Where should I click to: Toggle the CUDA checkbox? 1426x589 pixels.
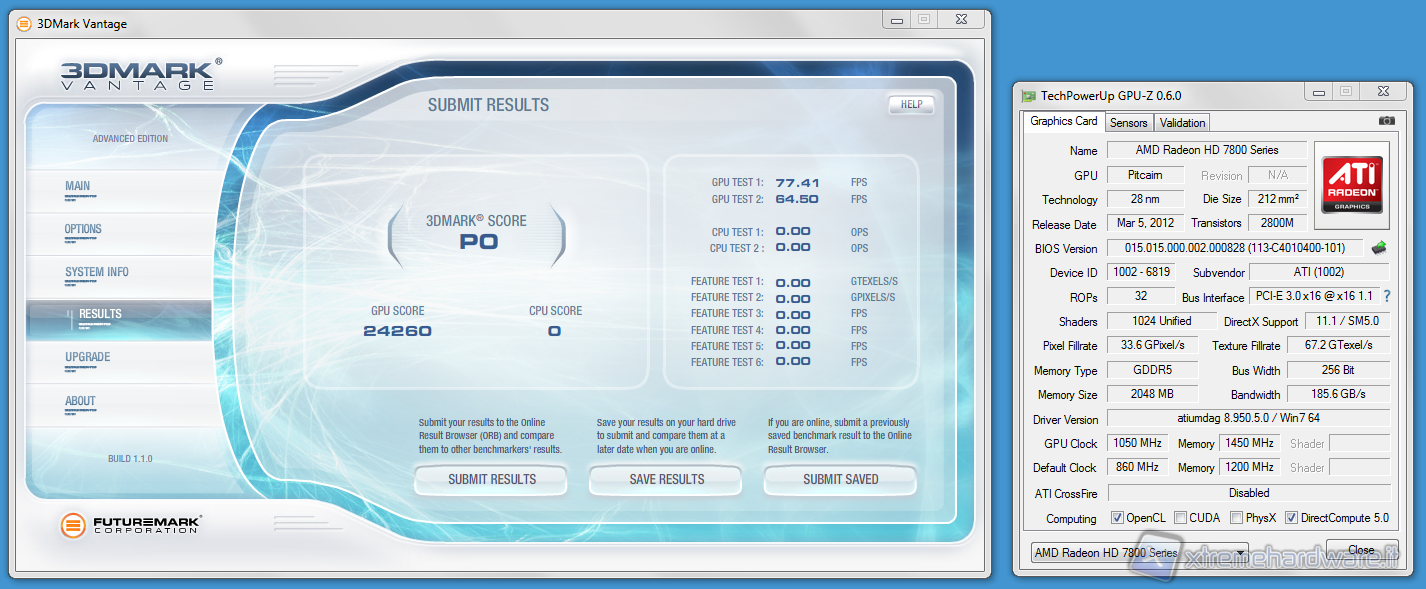tap(1181, 518)
